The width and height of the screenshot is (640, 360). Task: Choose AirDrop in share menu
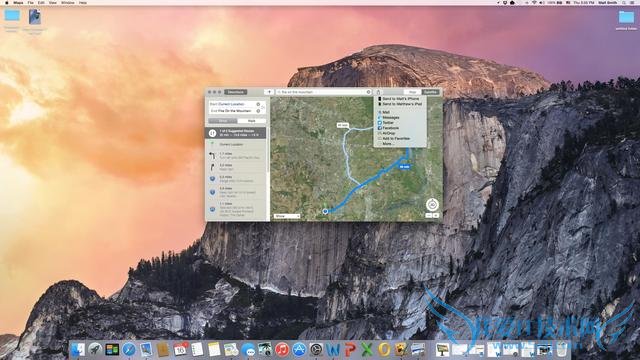click(400, 133)
